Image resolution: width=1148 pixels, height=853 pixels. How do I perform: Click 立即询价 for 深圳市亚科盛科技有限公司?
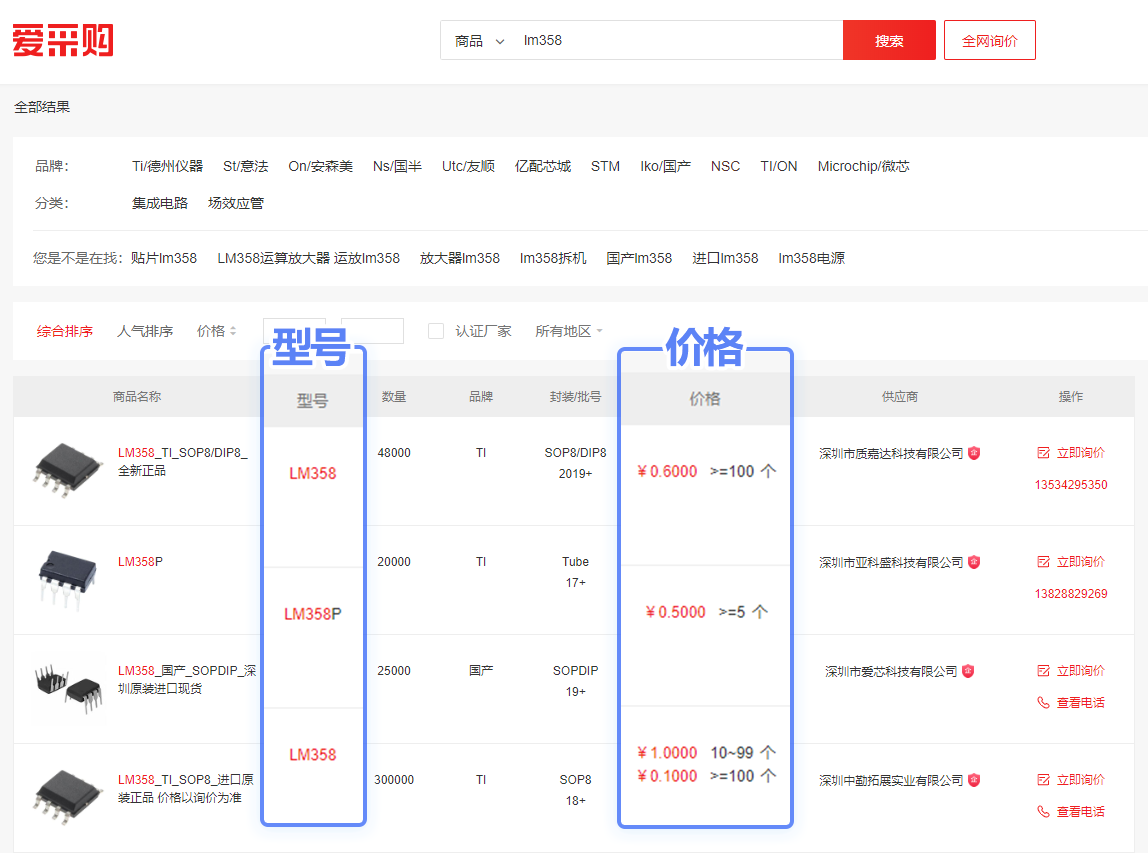pos(1071,562)
